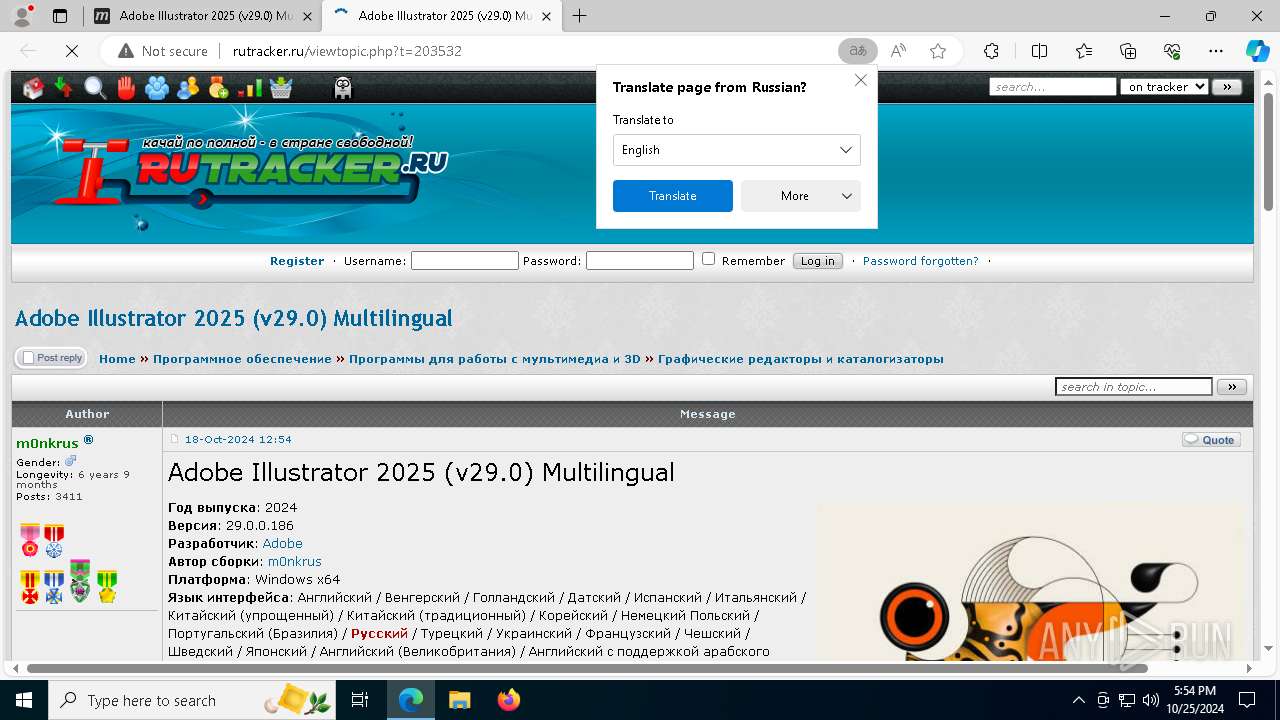
Task: Toggle Edge split screen view
Action: coord(1039,51)
